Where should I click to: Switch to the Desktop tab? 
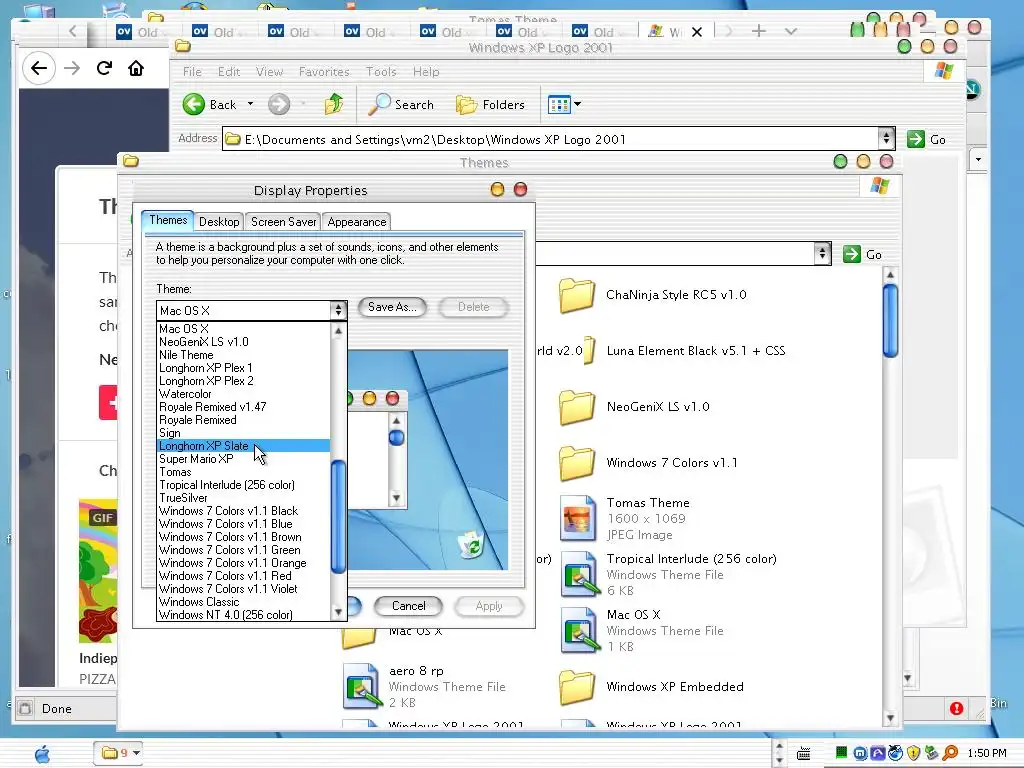point(219,222)
